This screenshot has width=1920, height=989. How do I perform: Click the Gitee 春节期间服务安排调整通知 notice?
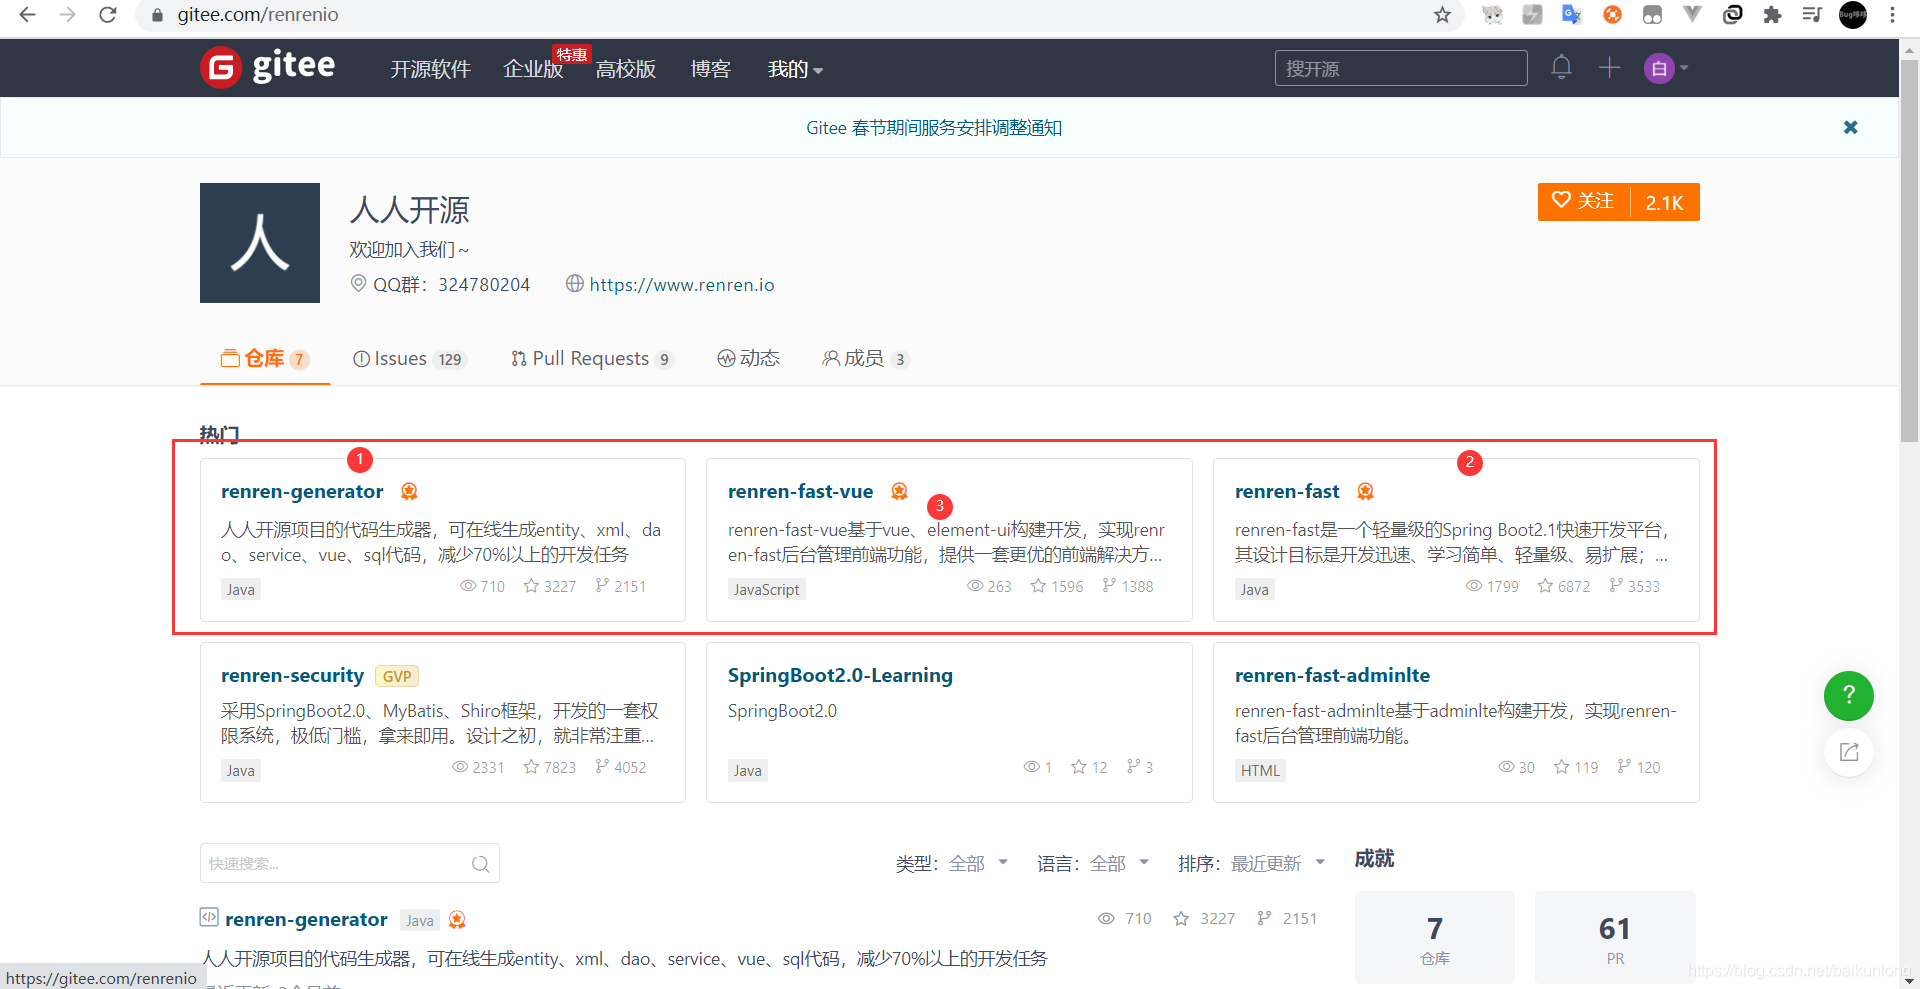click(934, 128)
